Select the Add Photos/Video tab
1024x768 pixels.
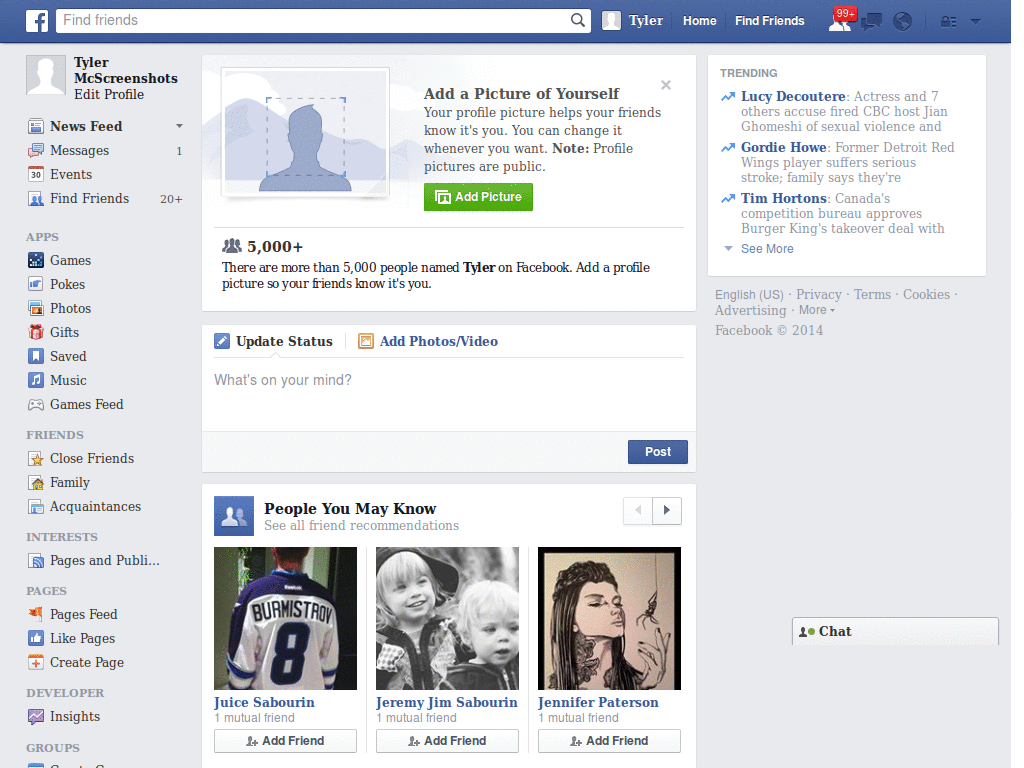(x=428, y=342)
